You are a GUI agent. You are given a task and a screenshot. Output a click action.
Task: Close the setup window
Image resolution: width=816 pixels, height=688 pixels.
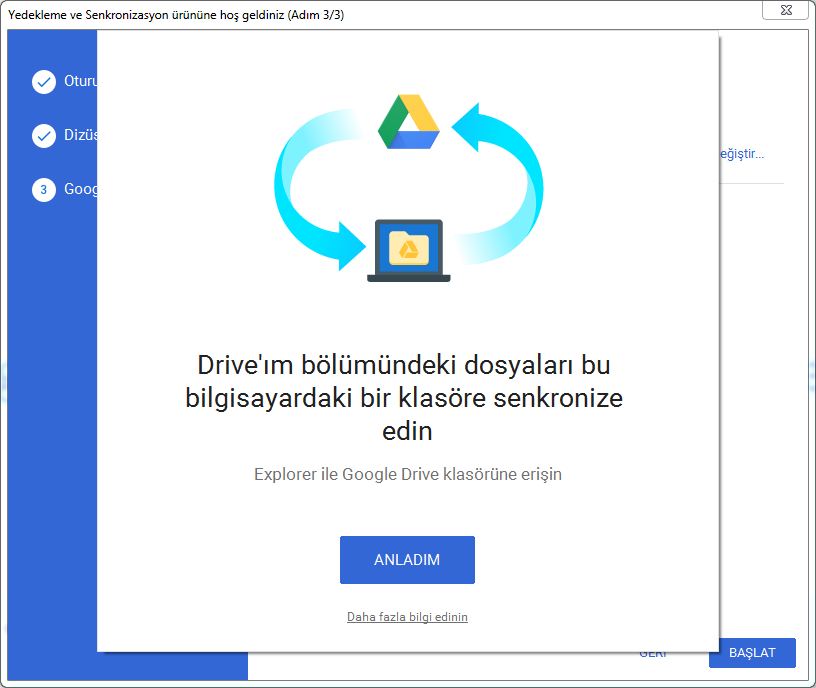click(x=786, y=10)
